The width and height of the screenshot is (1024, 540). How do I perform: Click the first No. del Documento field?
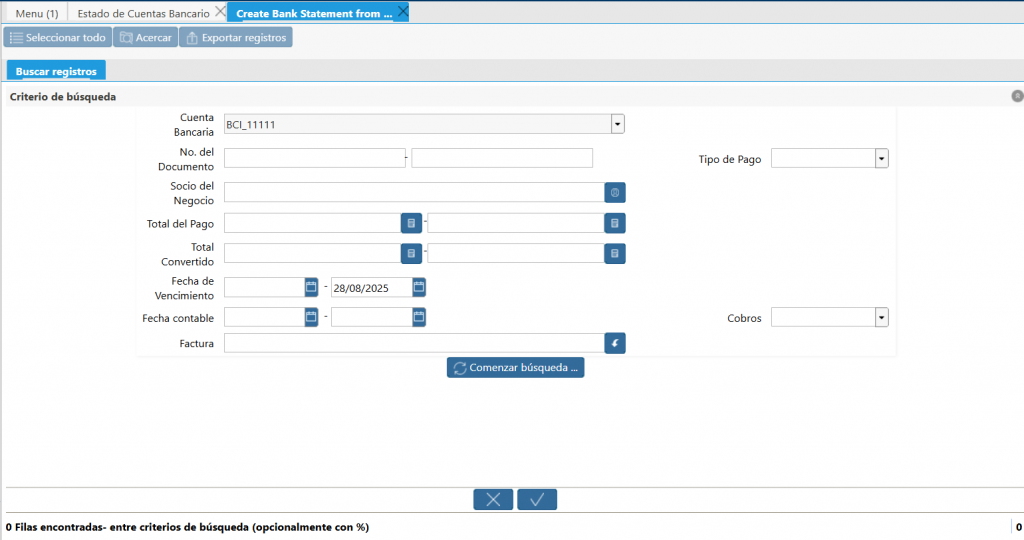(x=313, y=158)
